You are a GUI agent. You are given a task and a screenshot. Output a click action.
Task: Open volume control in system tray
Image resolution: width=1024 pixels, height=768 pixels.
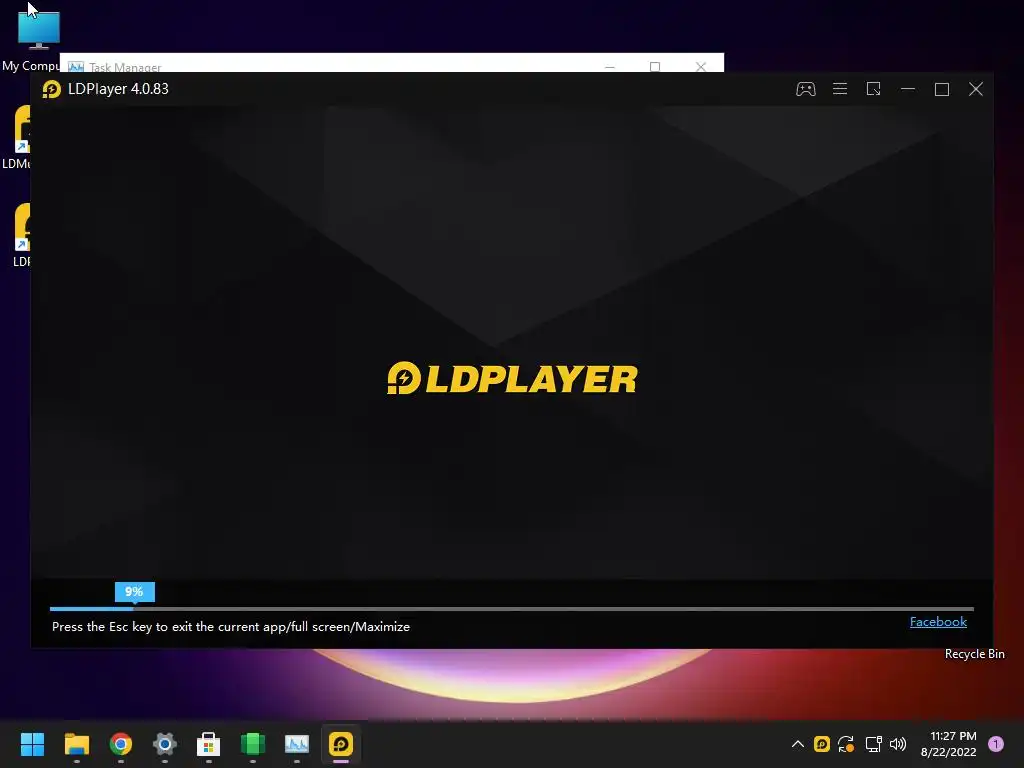point(898,744)
